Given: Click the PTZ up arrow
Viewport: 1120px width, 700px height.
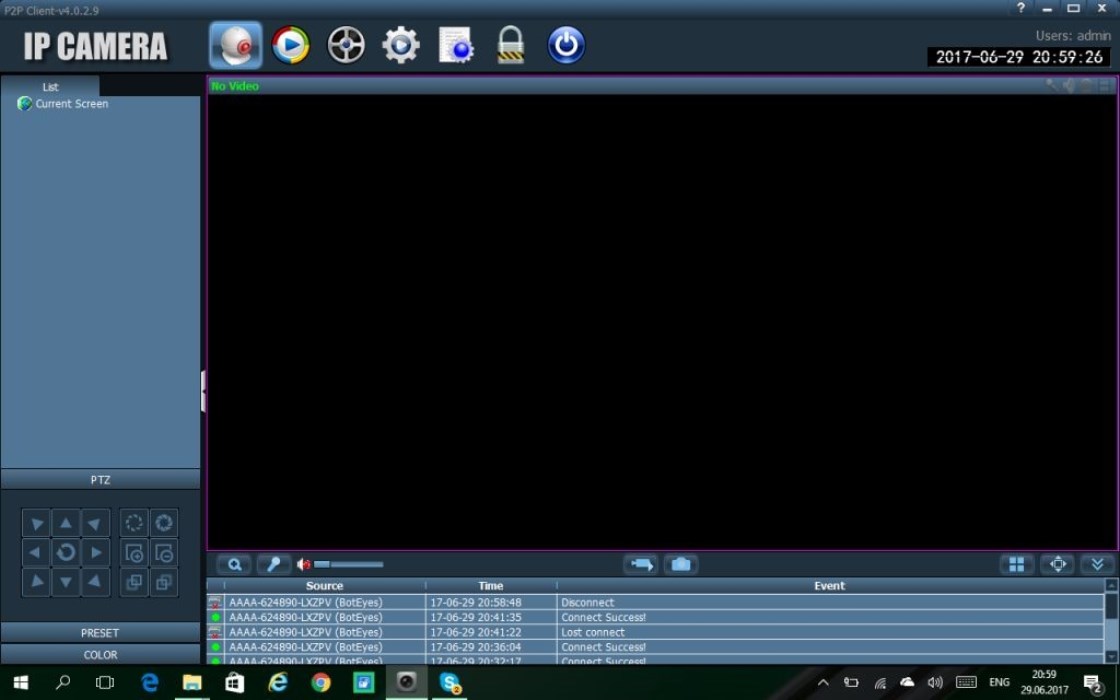Looking at the screenshot, I should pos(66,523).
